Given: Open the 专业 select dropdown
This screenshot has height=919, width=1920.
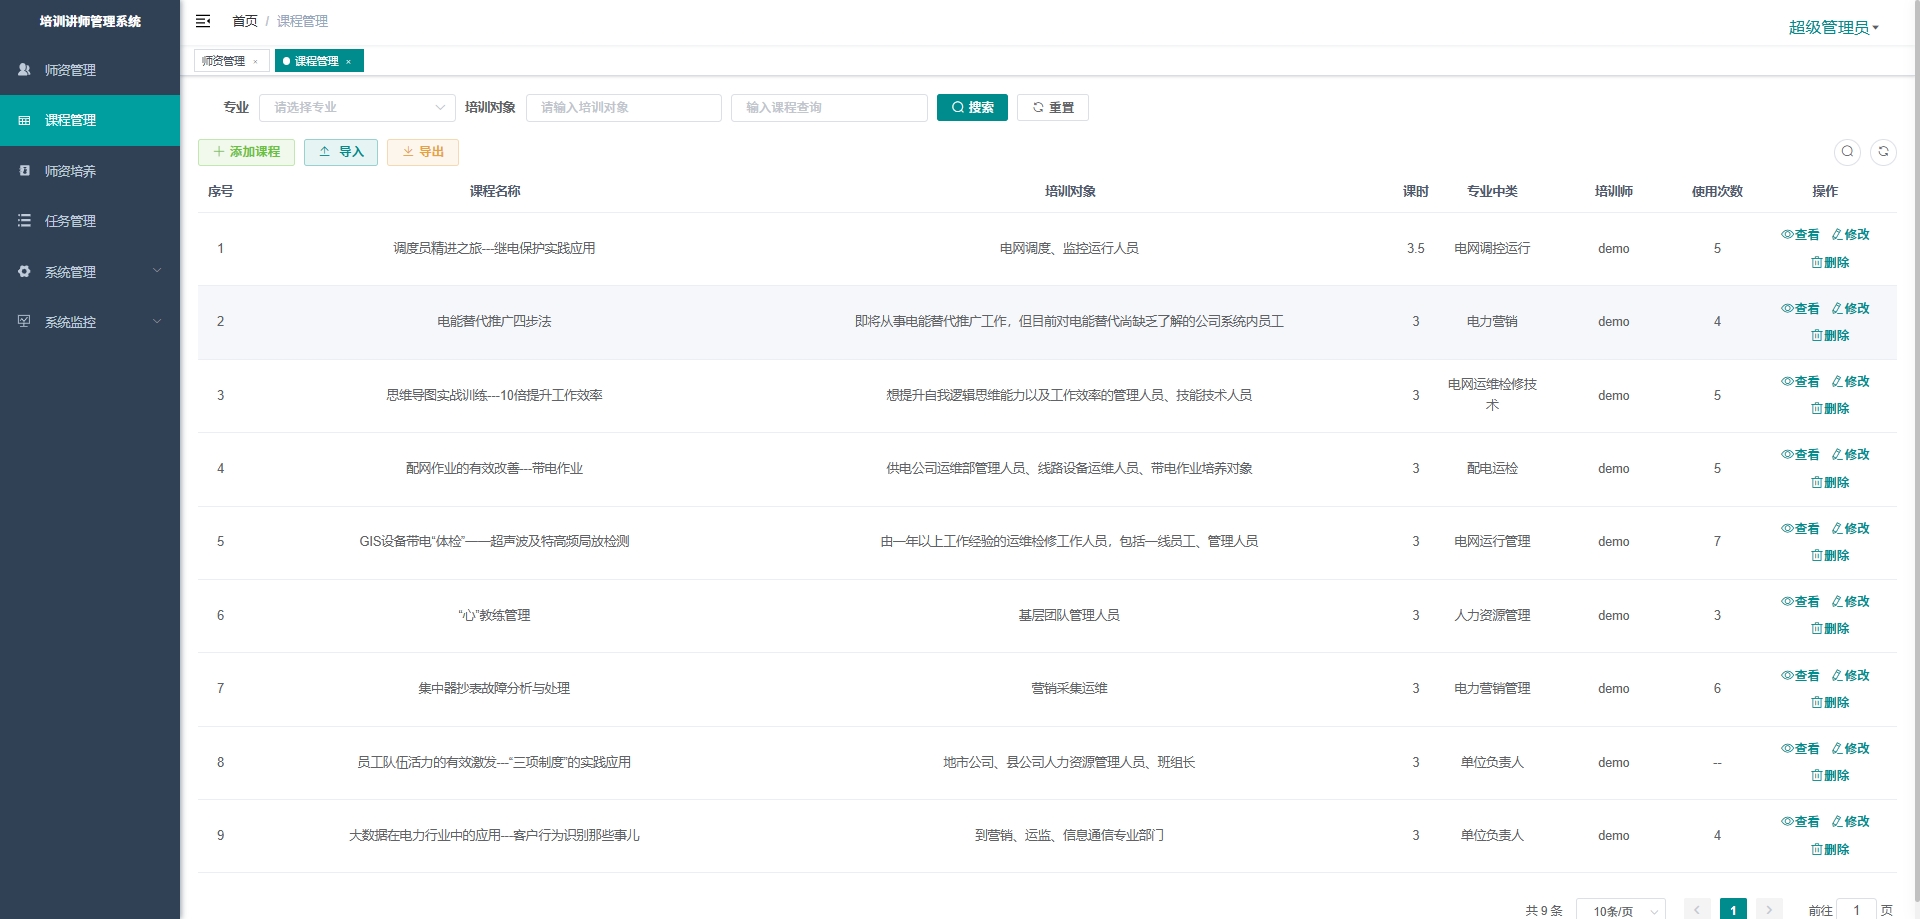Looking at the screenshot, I should 357,107.
